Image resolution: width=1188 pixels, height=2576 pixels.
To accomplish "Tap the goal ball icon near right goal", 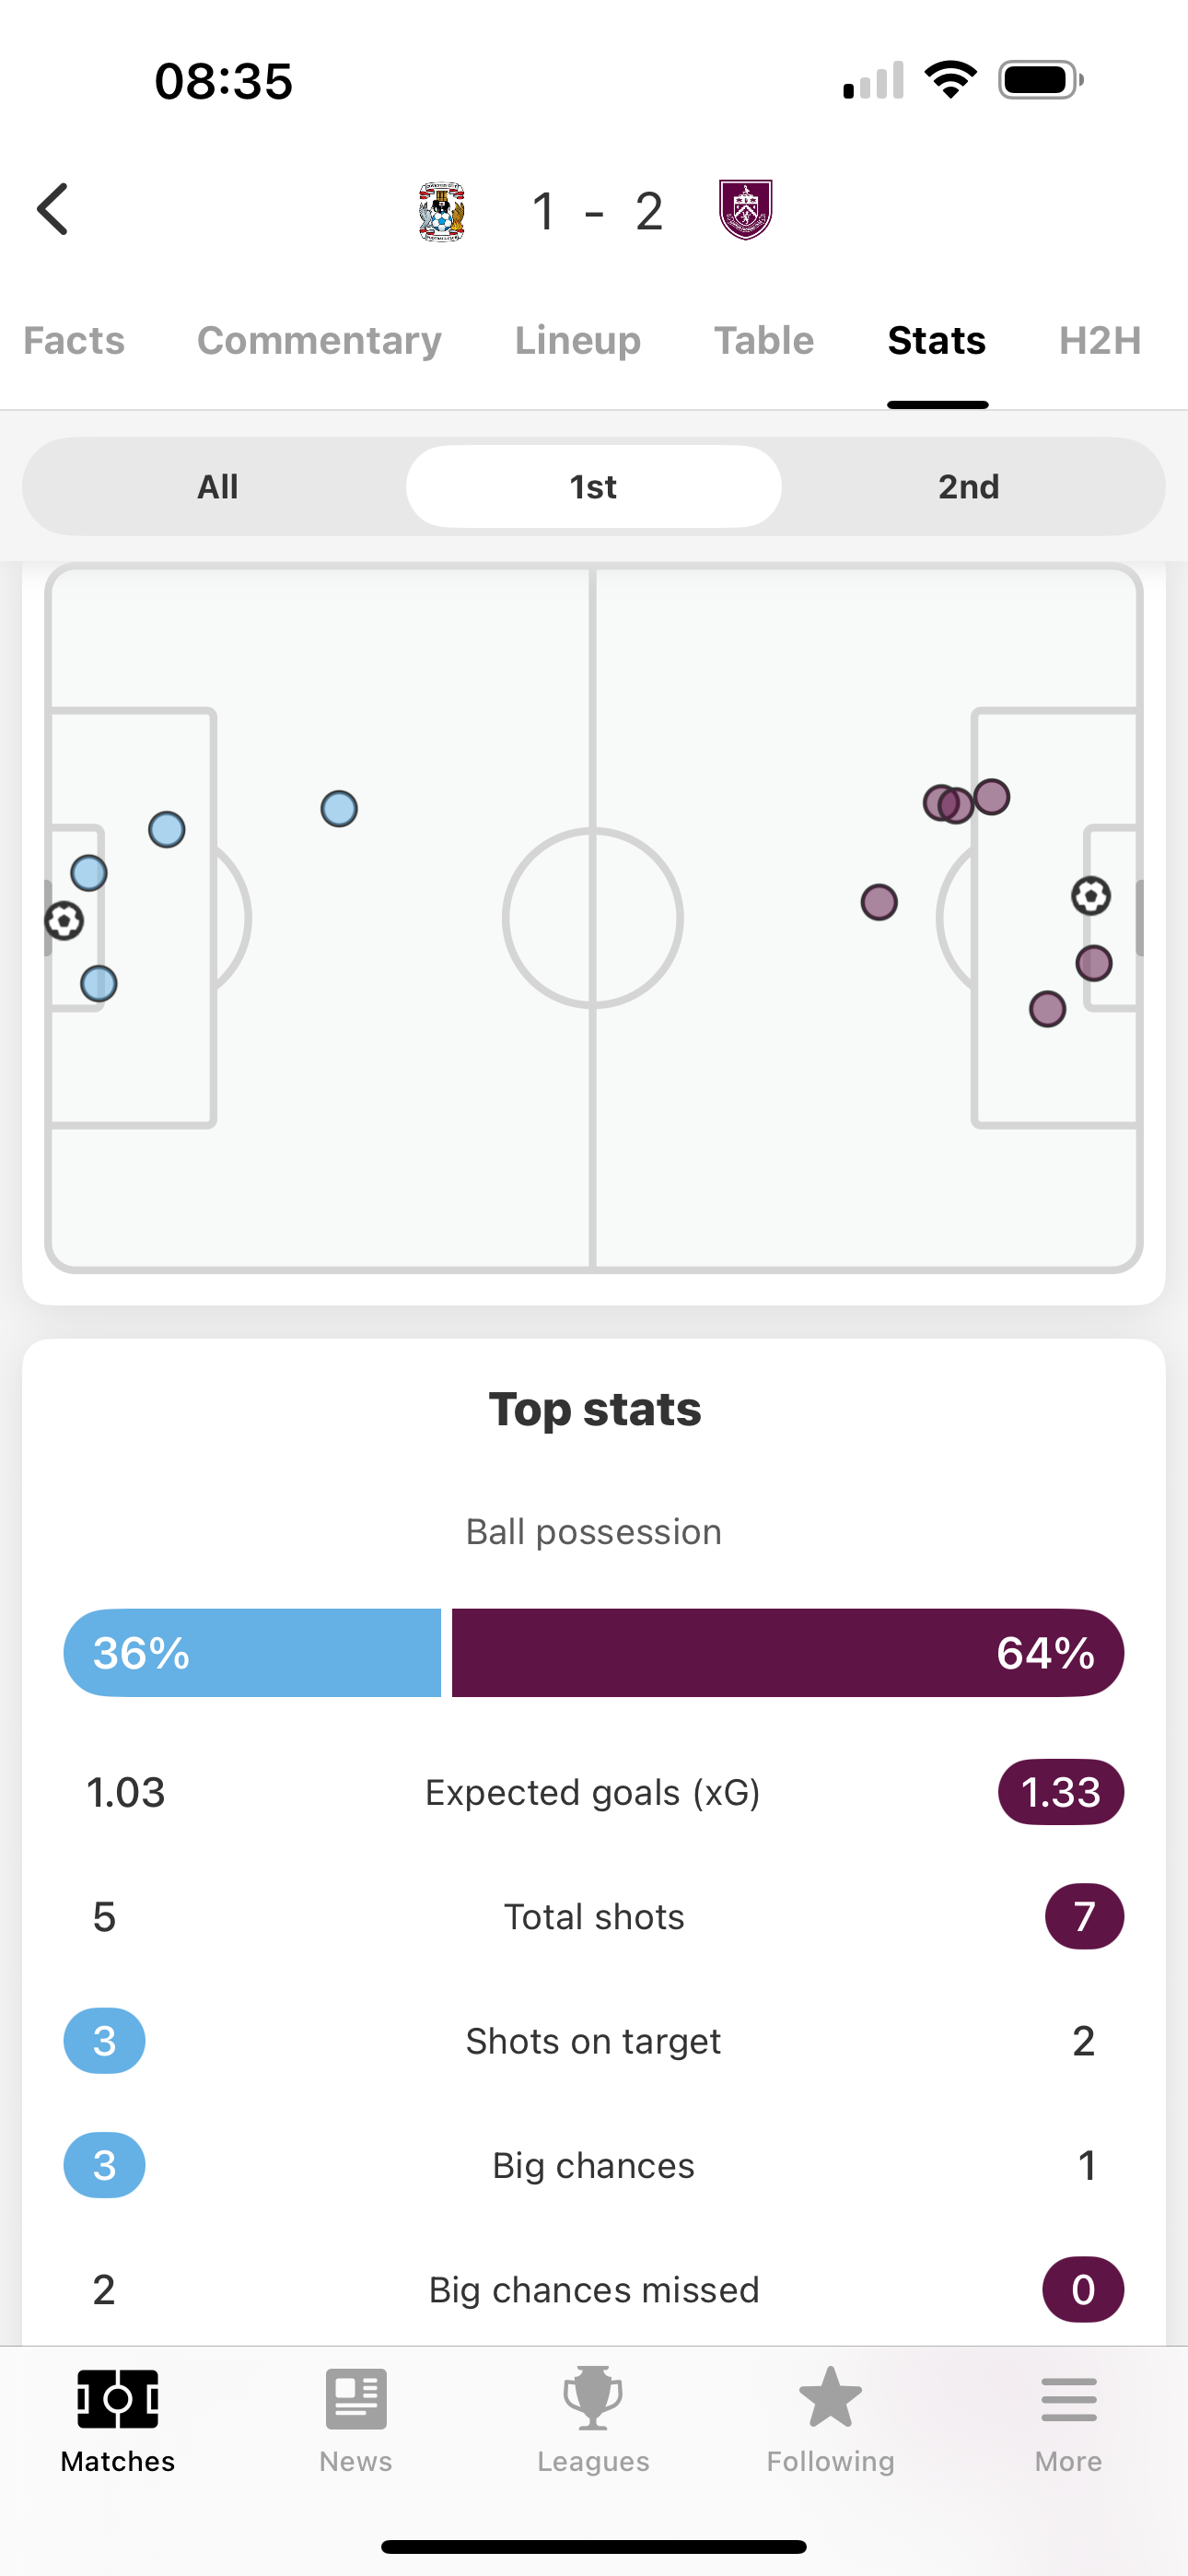I will (x=1090, y=895).
